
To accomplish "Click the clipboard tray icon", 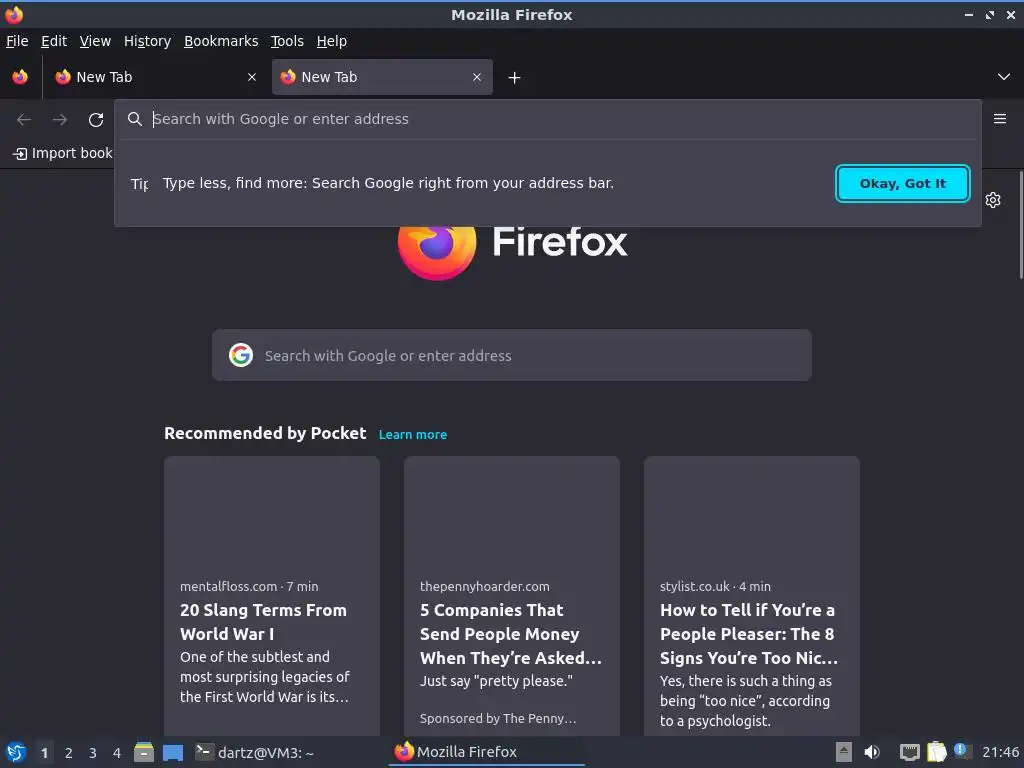I will point(936,752).
